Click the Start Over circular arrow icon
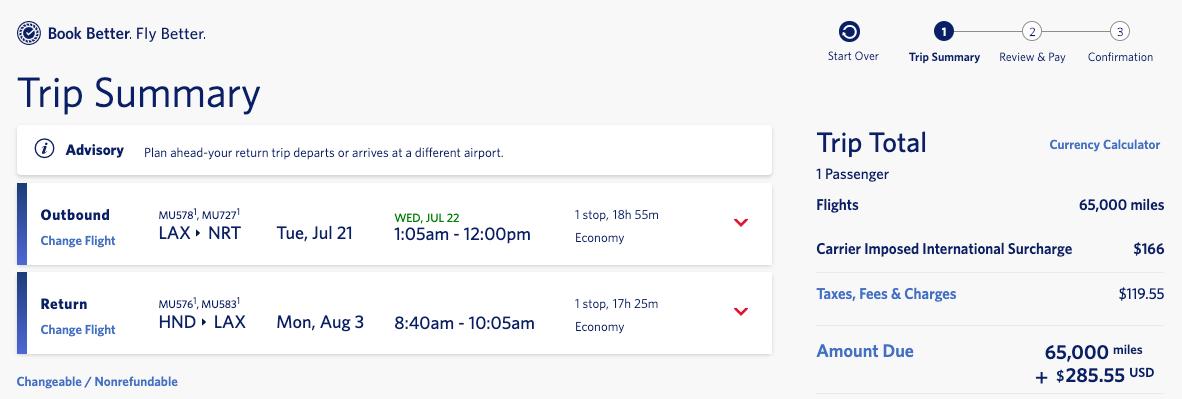 pyautogui.click(x=850, y=32)
